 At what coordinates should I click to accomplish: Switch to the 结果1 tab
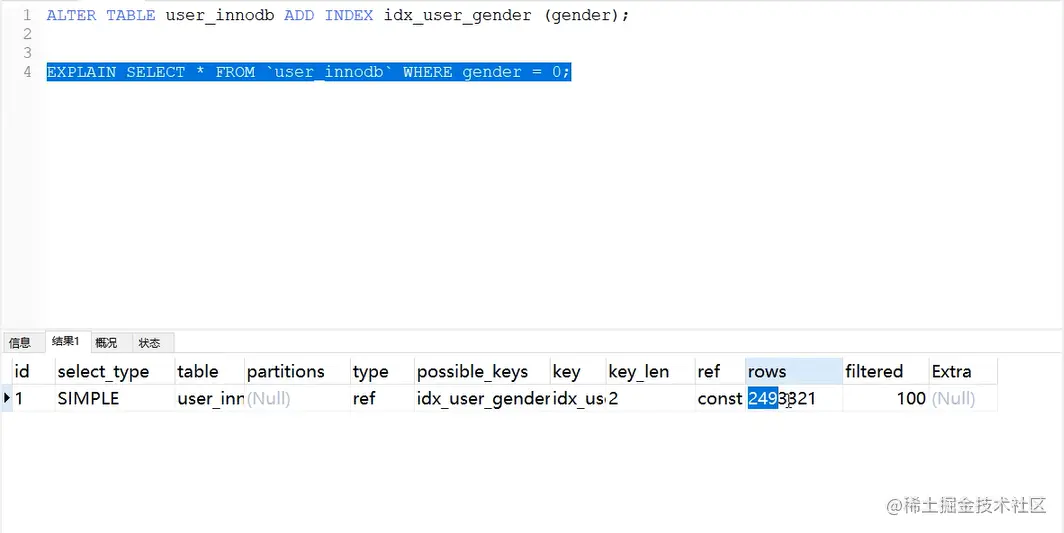pos(66,342)
